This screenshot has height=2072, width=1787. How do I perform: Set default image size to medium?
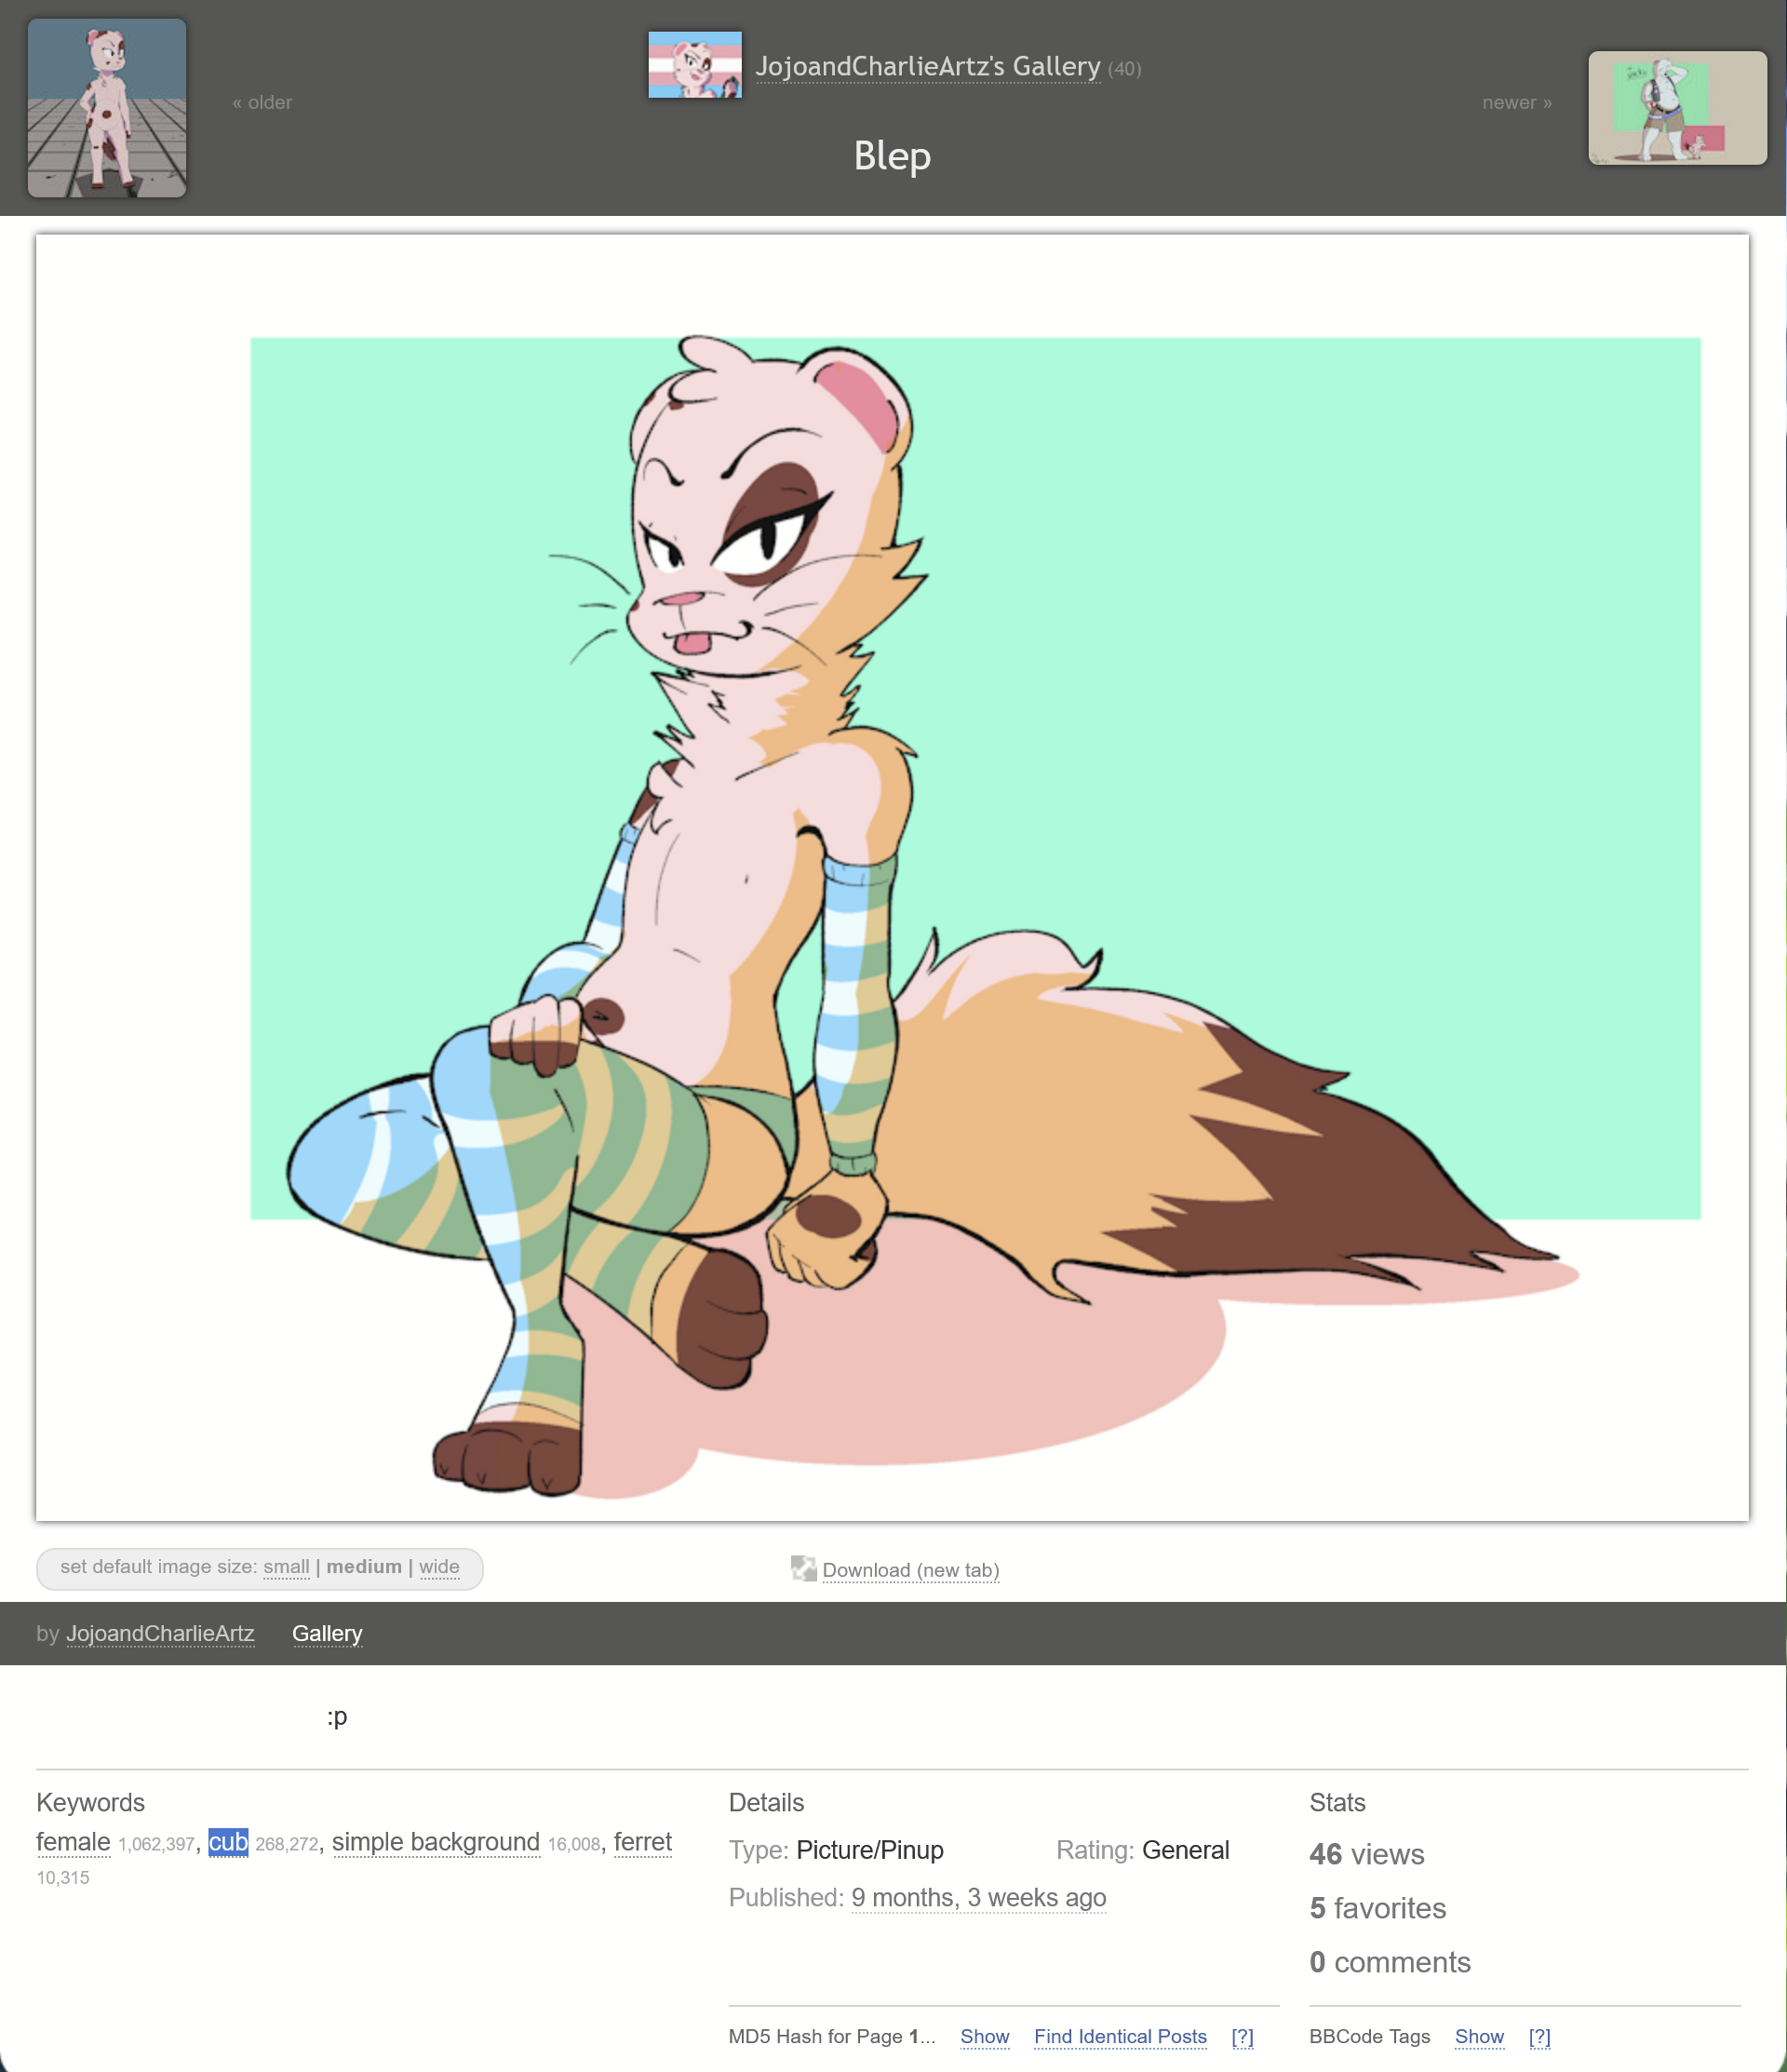(363, 1567)
